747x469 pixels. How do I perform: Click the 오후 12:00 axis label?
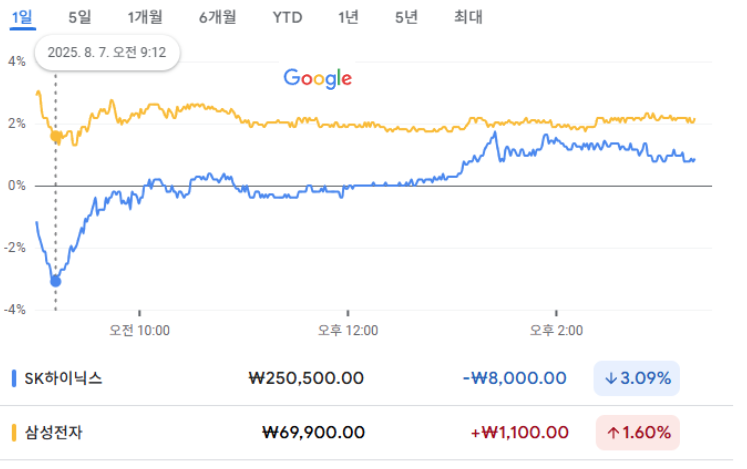(x=348, y=330)
